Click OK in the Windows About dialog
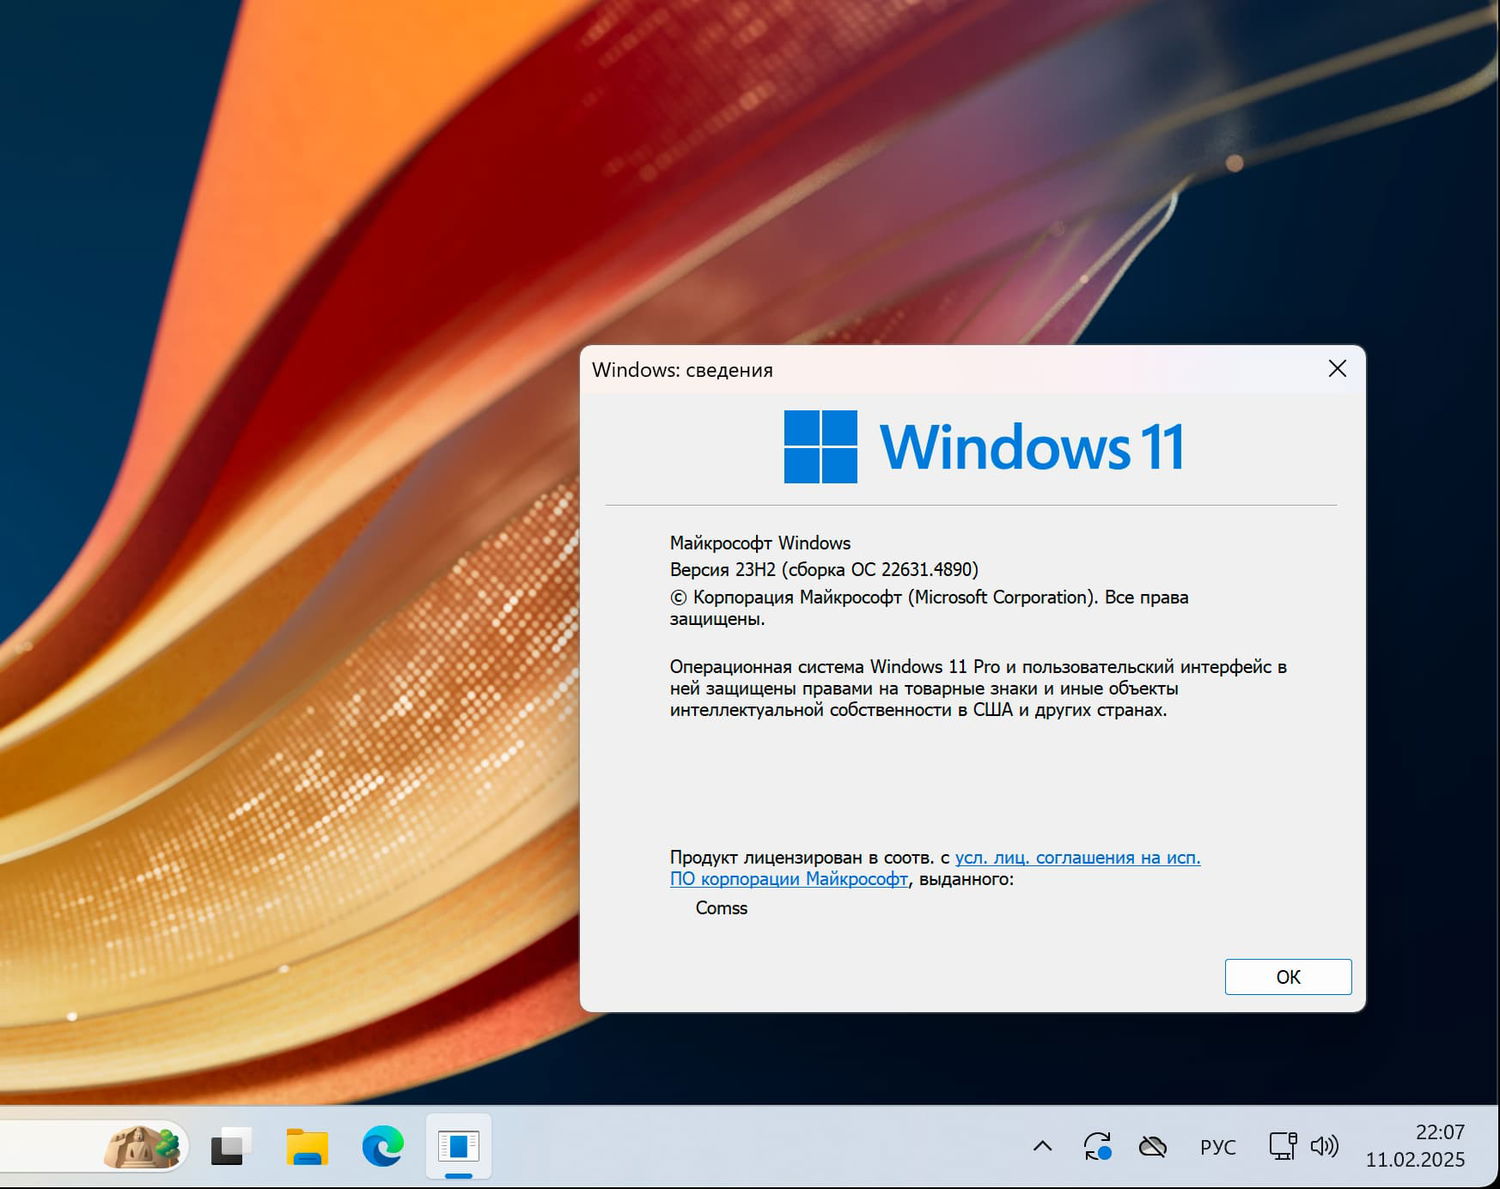Image resolution: width=1500 pixels, height=1189 pixels. 1287,977
